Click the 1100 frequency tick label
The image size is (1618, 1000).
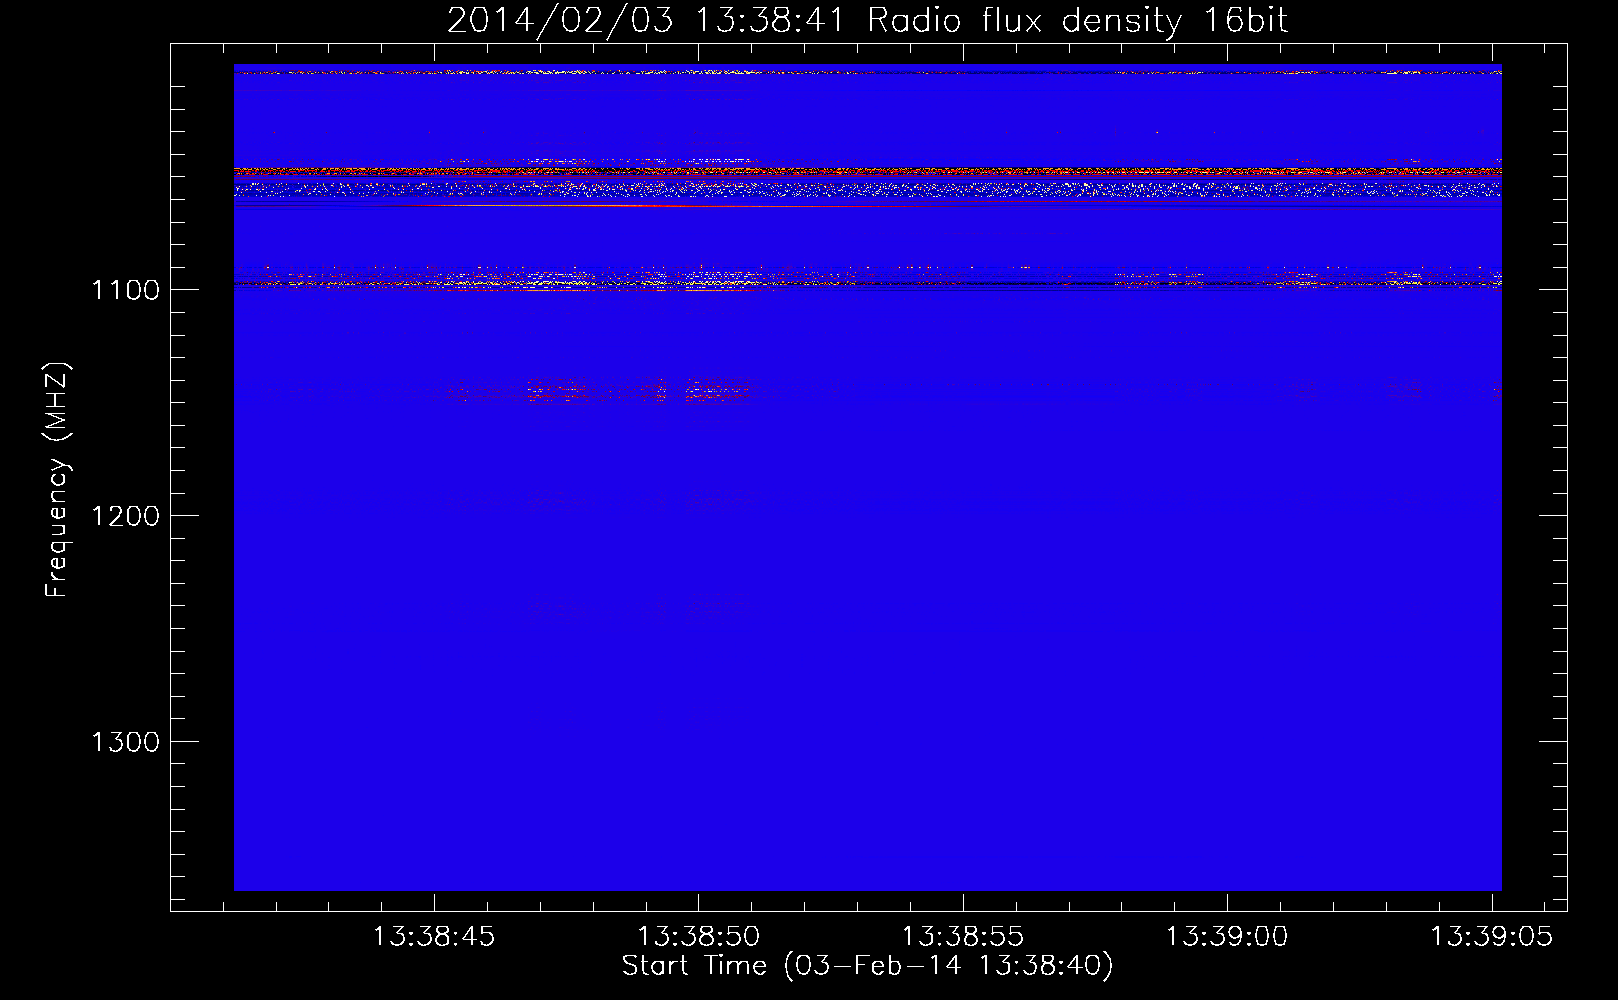point(125,290)
